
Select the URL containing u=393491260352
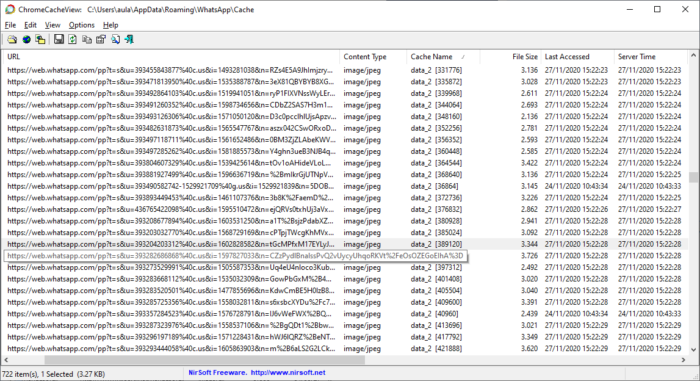[170, 105]
